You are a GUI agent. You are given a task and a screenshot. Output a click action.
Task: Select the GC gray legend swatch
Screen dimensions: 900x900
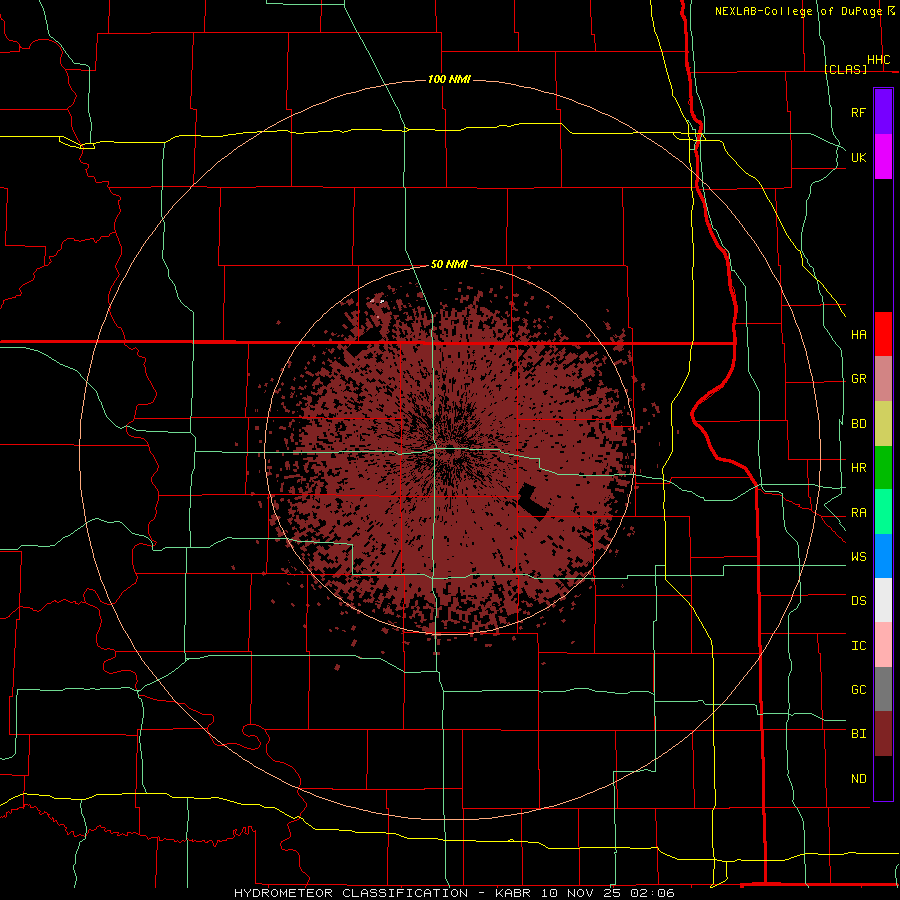[883, 689]
